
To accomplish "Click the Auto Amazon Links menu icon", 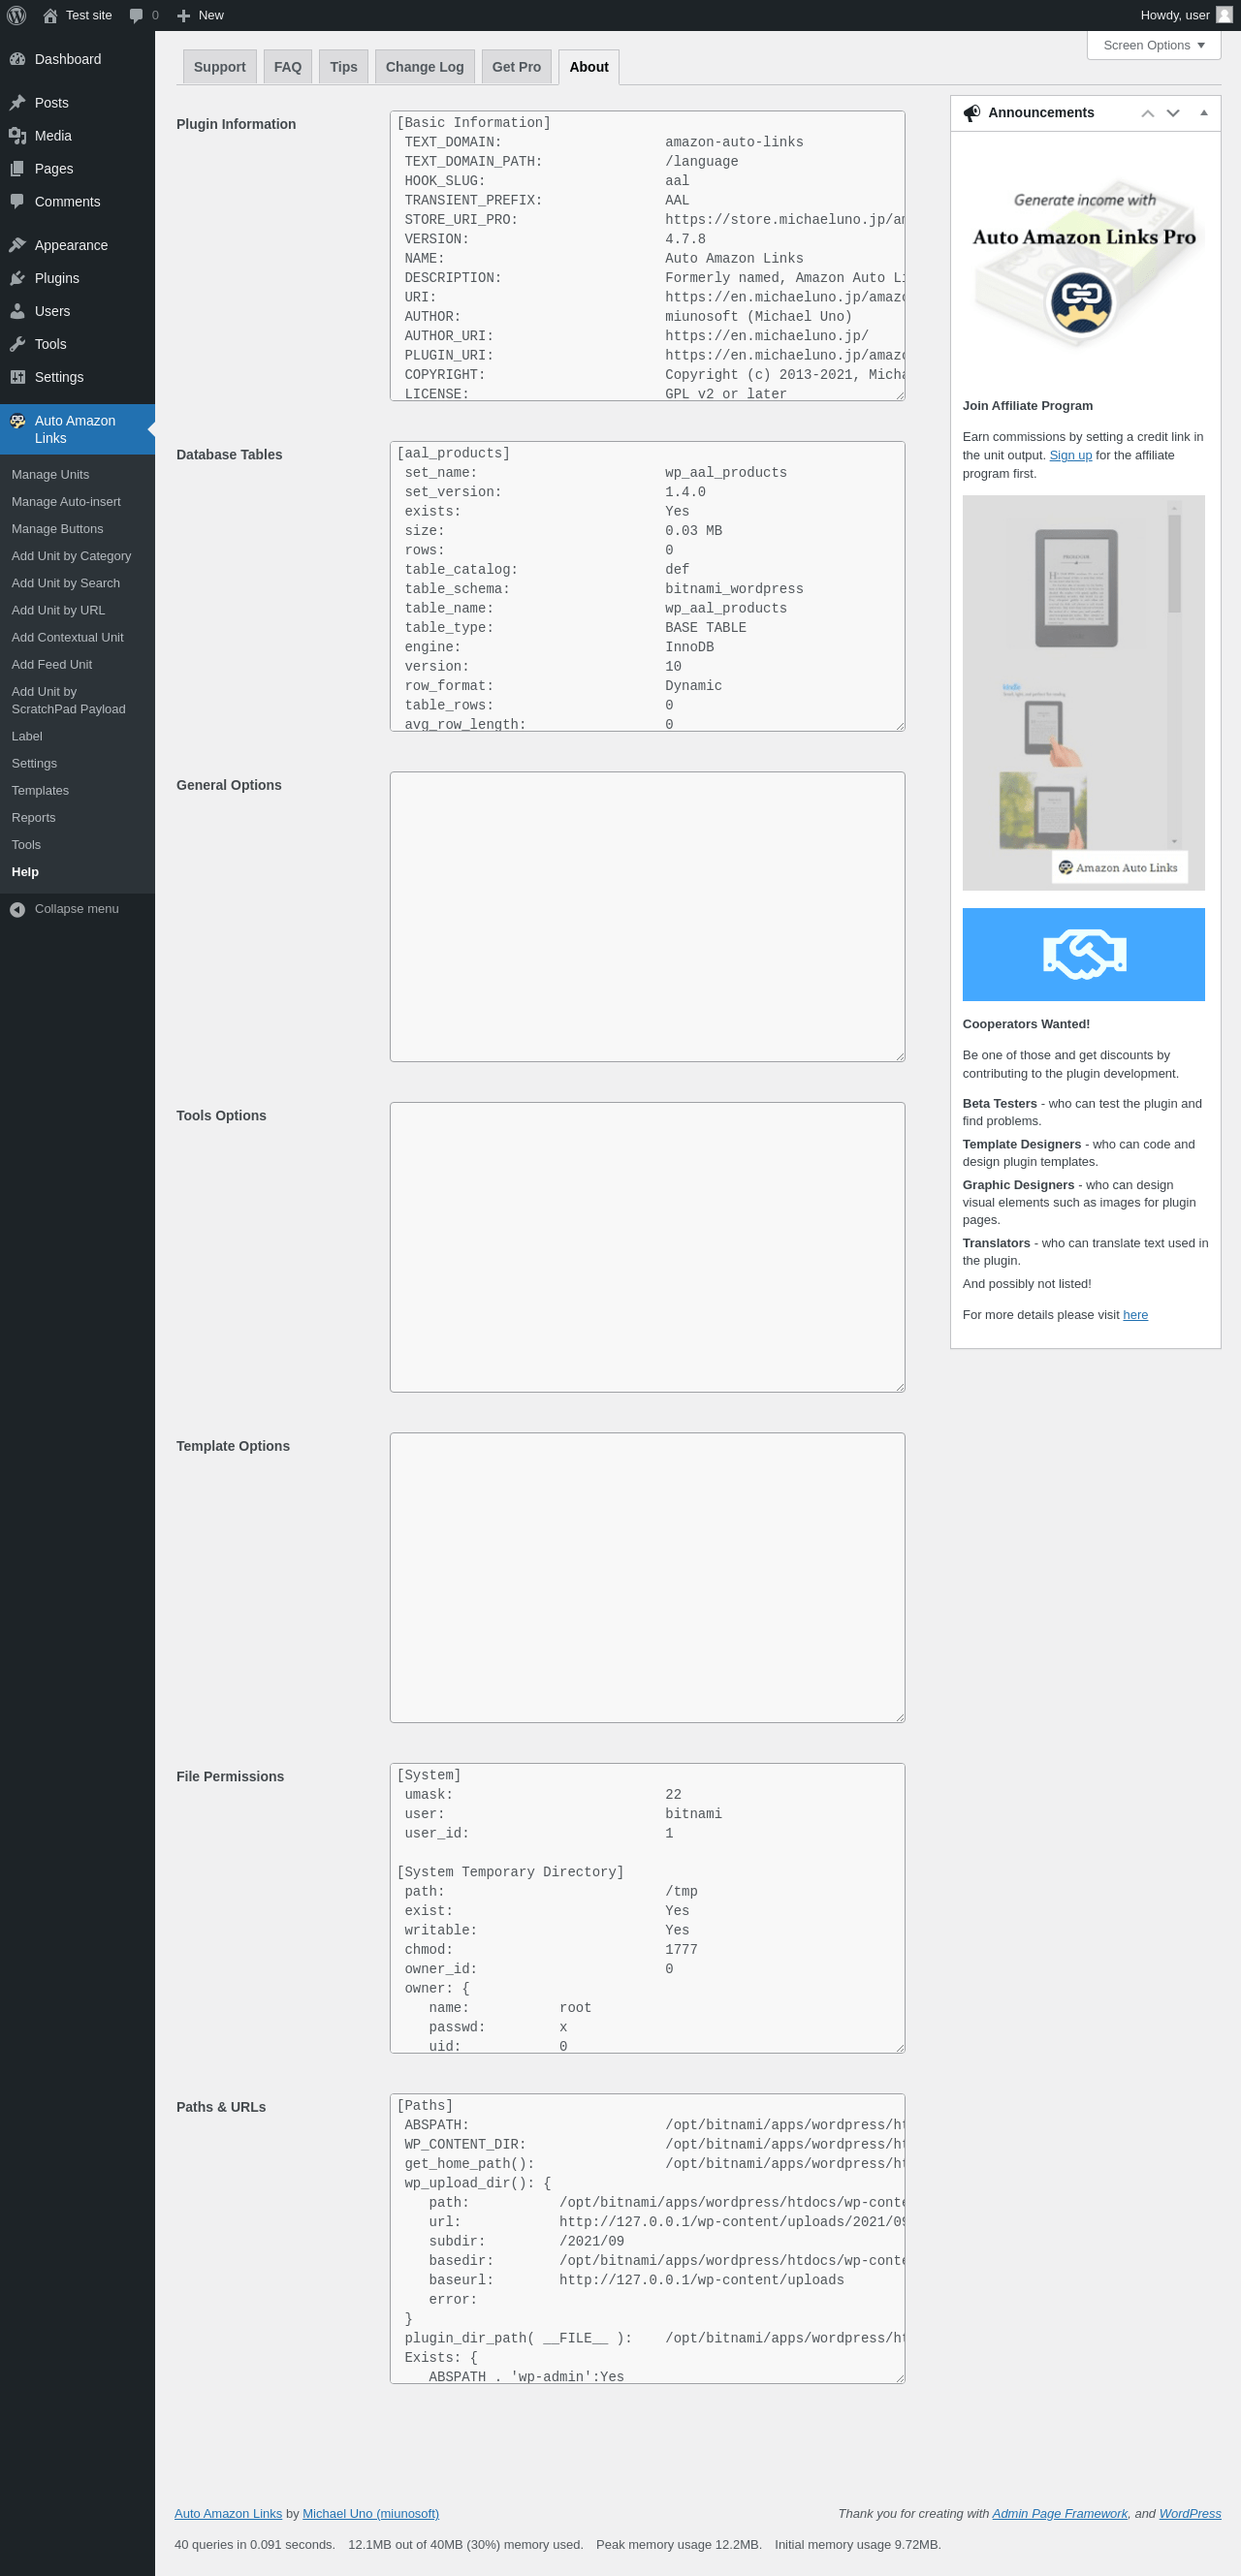I will point(17,421).
